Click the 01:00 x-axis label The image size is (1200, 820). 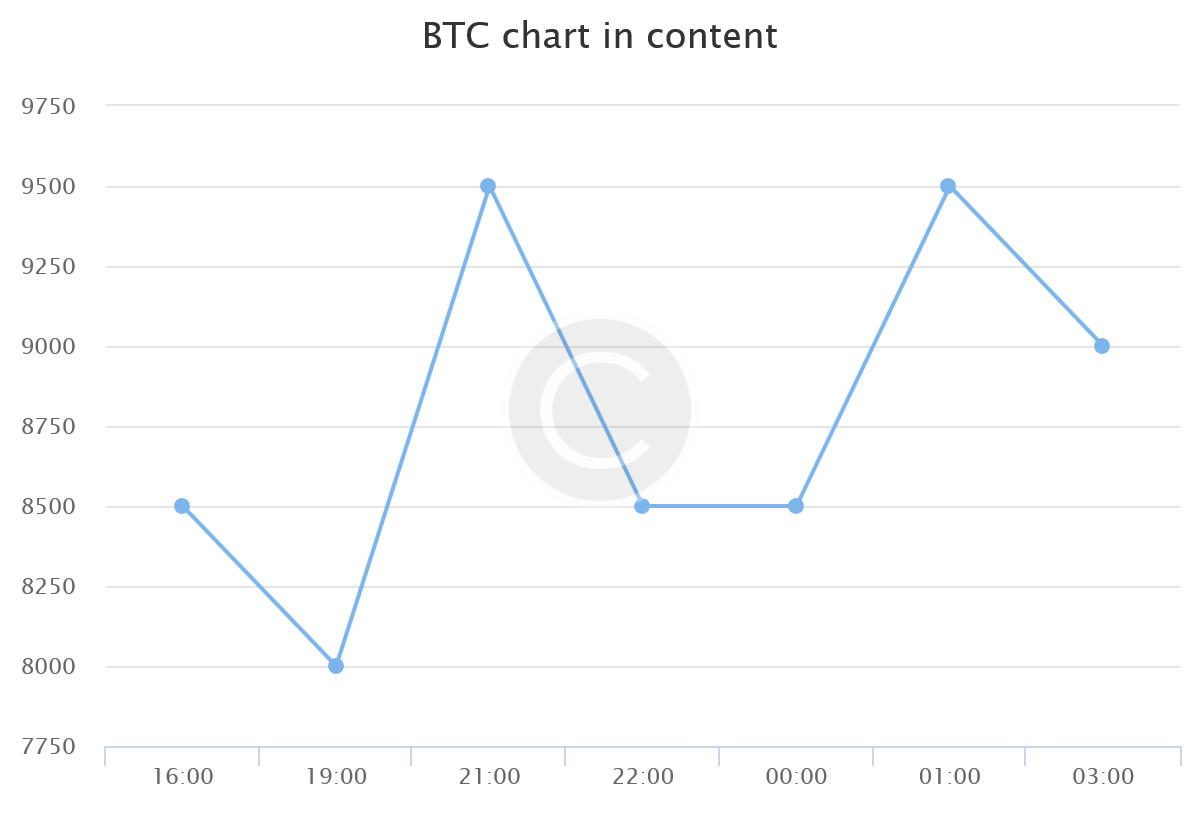click(x=950, y=777)
